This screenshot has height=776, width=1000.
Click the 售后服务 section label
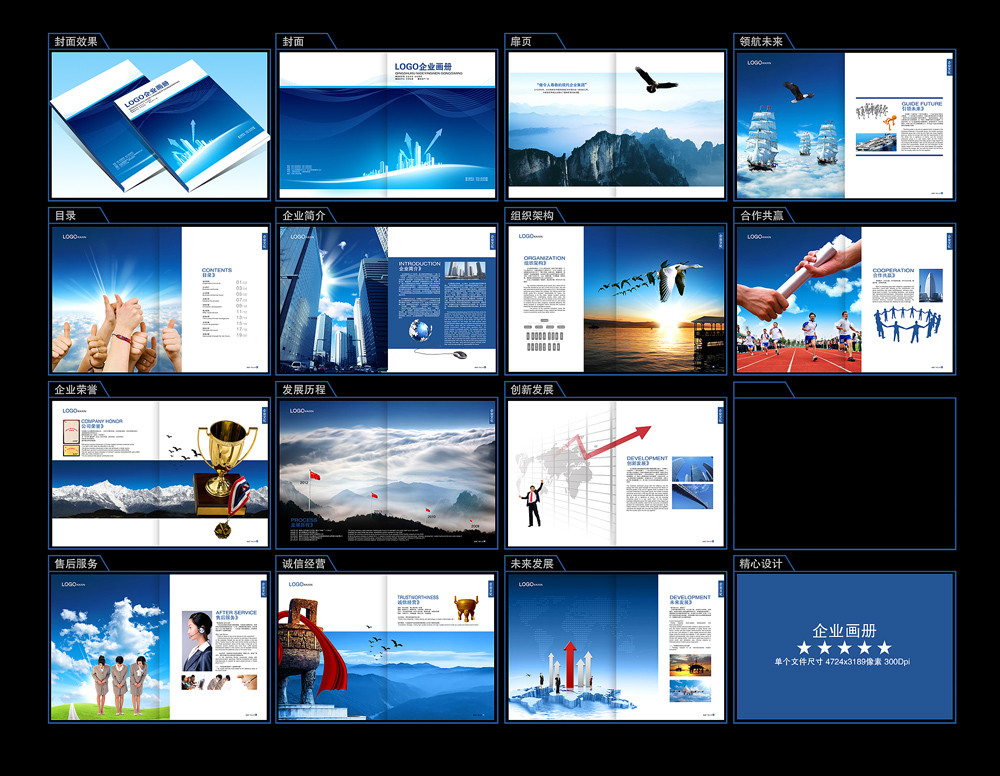(x=76, y=563)
